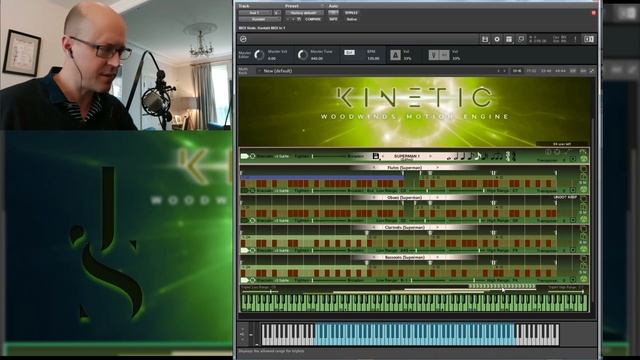Click the green round icon on global row
The image size is (640, 360).
(x=584, y=158)
